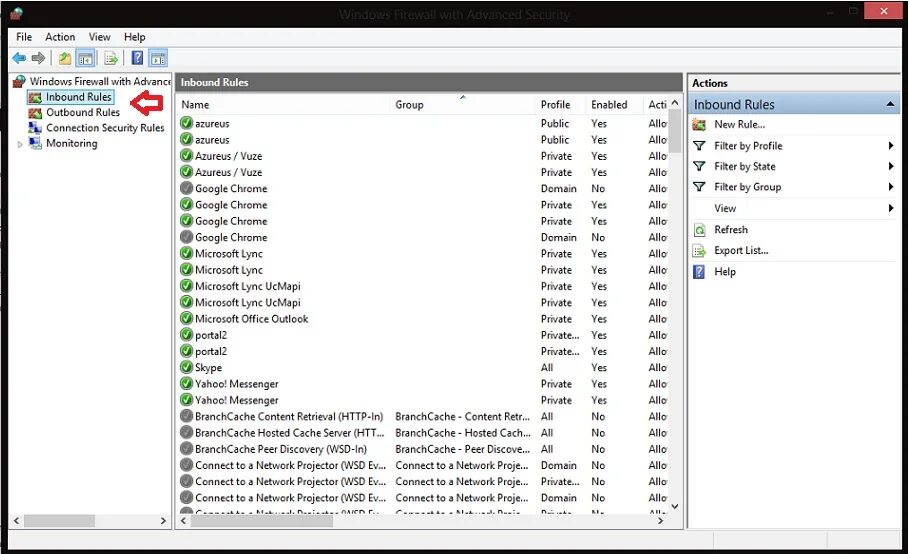Select the BranchCache Content Retrieval (HTTP-In) rule
Viewport: 909px width, 554px height.
(x=289, y=416)
